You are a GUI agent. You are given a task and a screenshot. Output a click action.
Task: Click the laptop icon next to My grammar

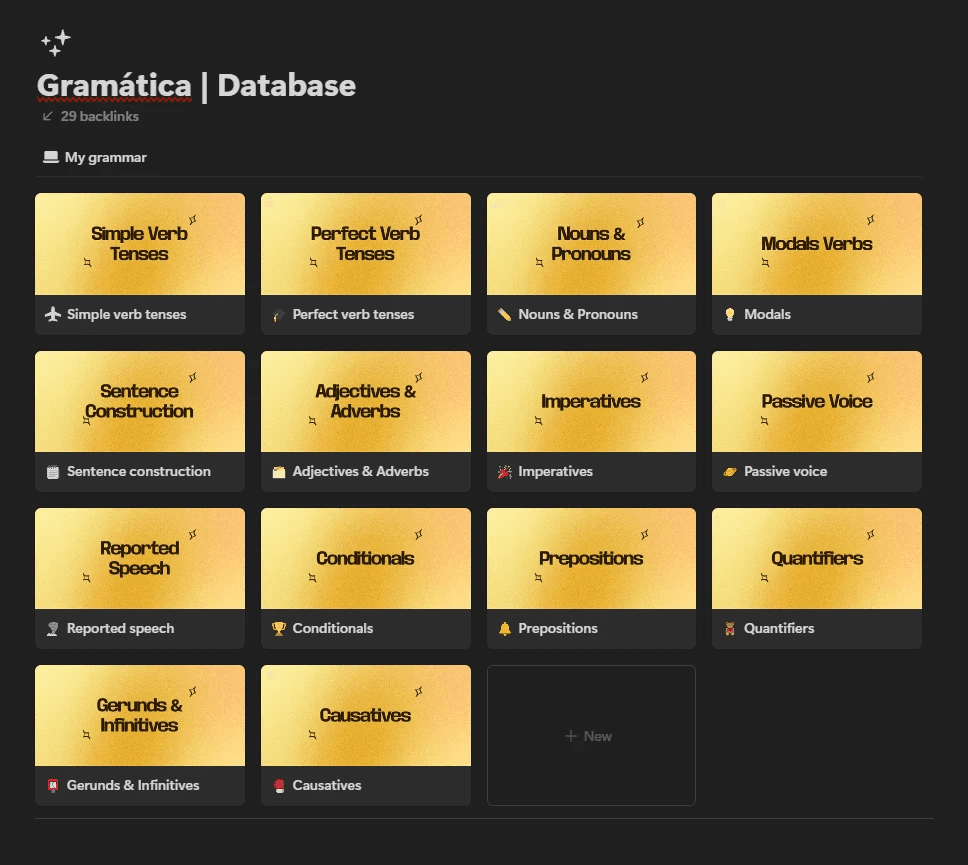[x=51, y=157]
